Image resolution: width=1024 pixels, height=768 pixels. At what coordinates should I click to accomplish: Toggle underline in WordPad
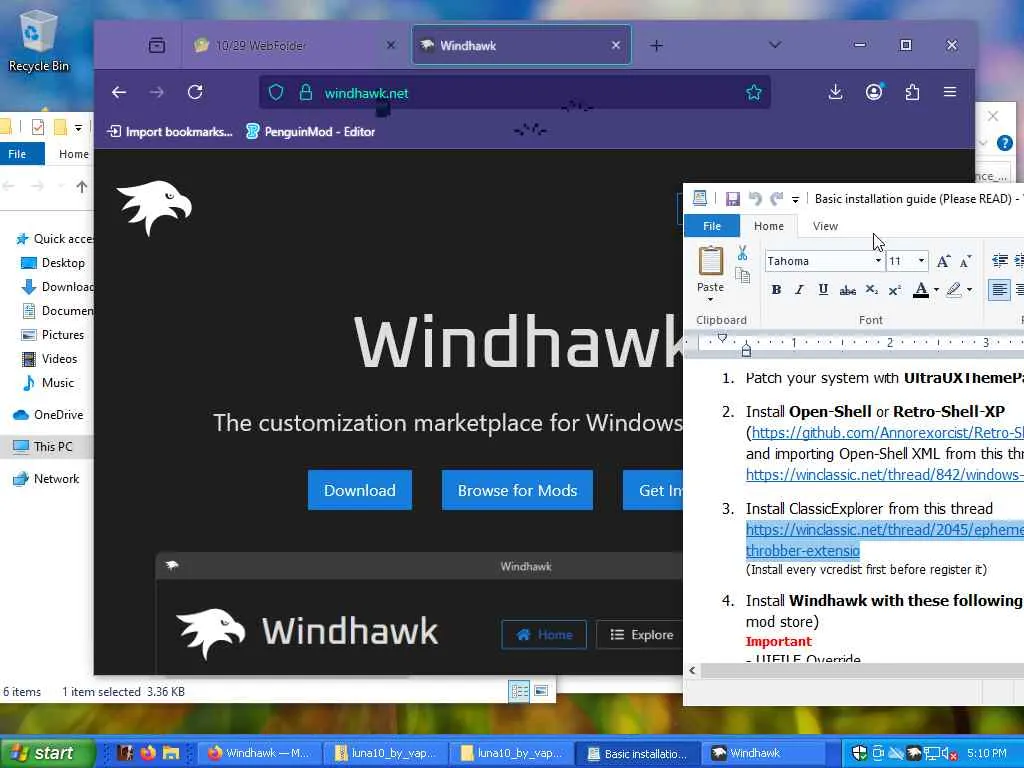pos(823,290)
